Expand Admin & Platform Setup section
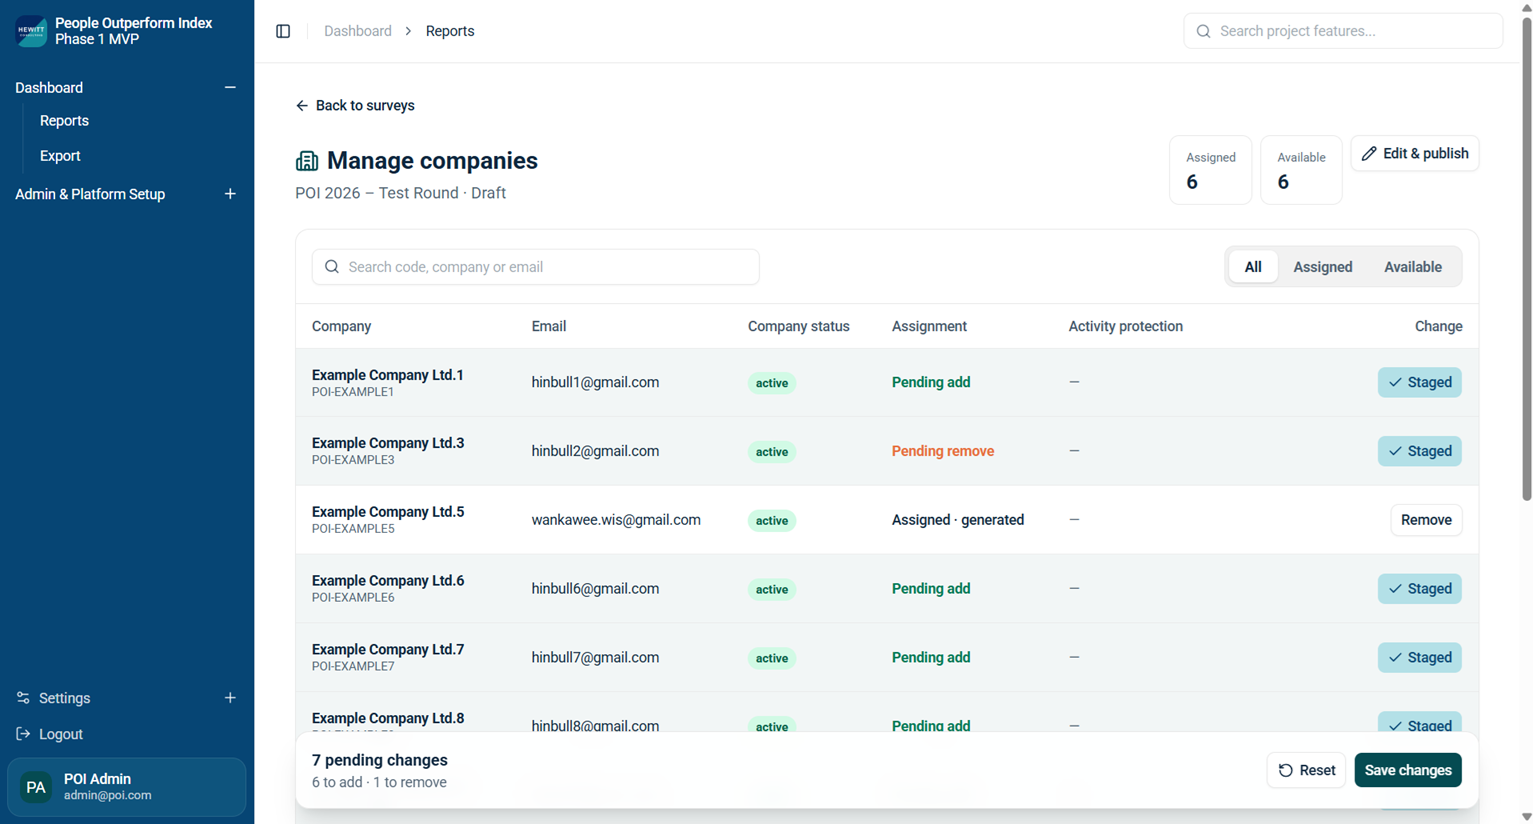 click(x=230, y=194)
